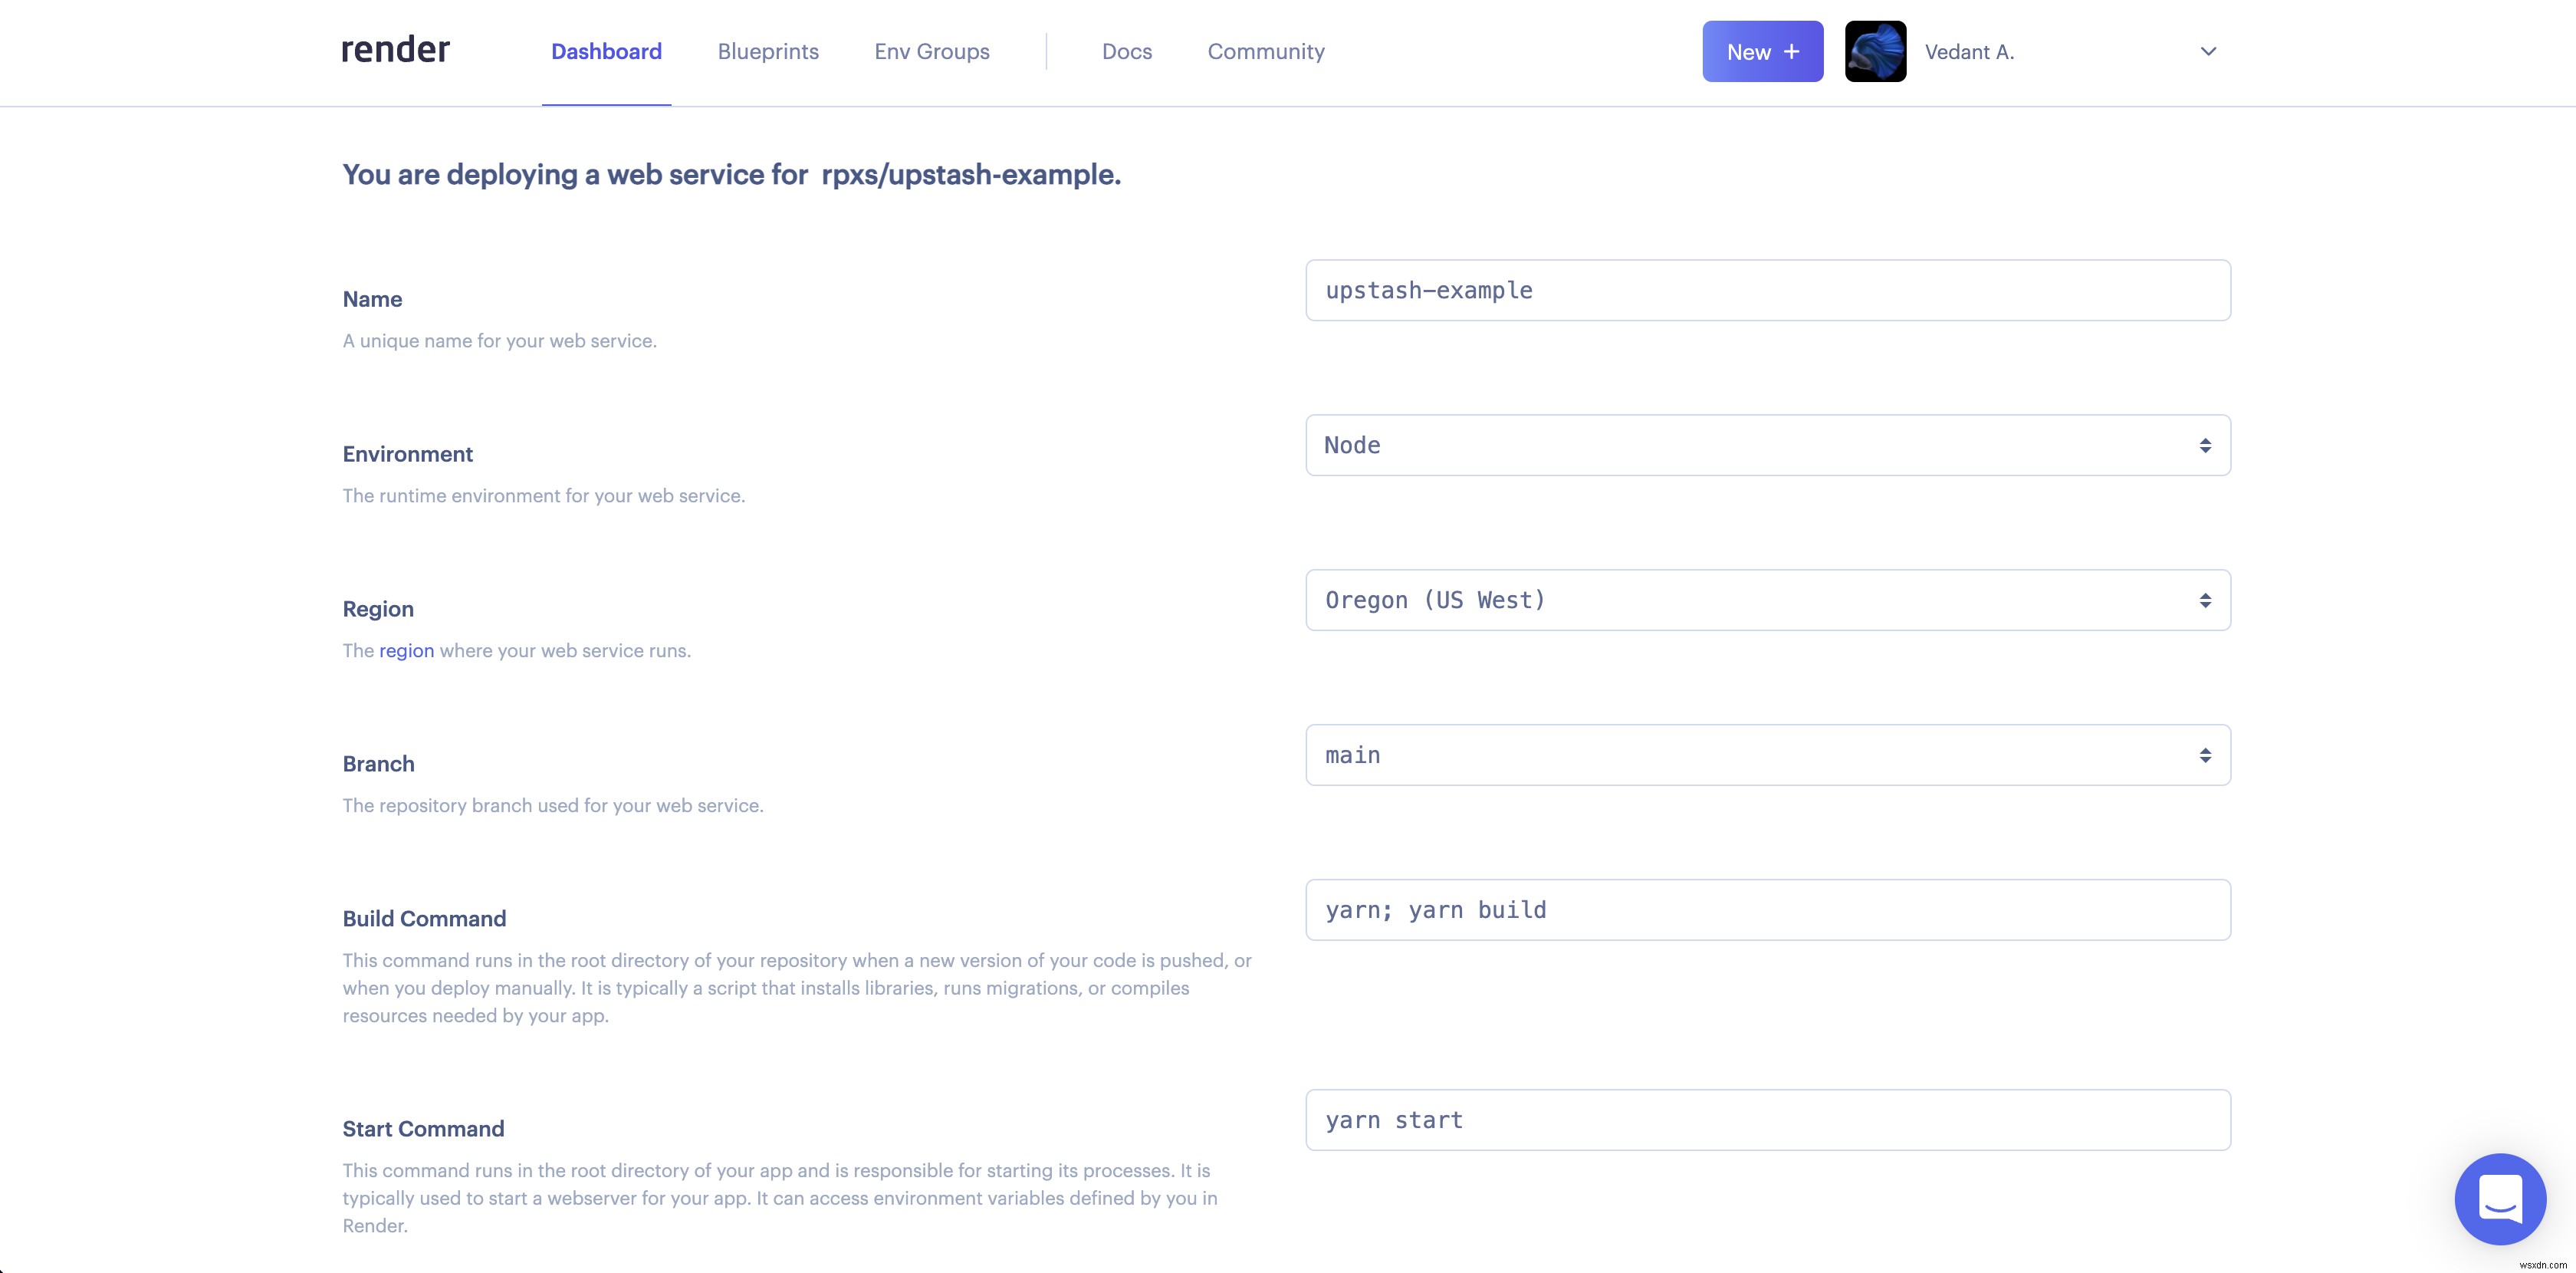Switch to the Dashboard tab

pyautogui.click(x=606, y=51)
